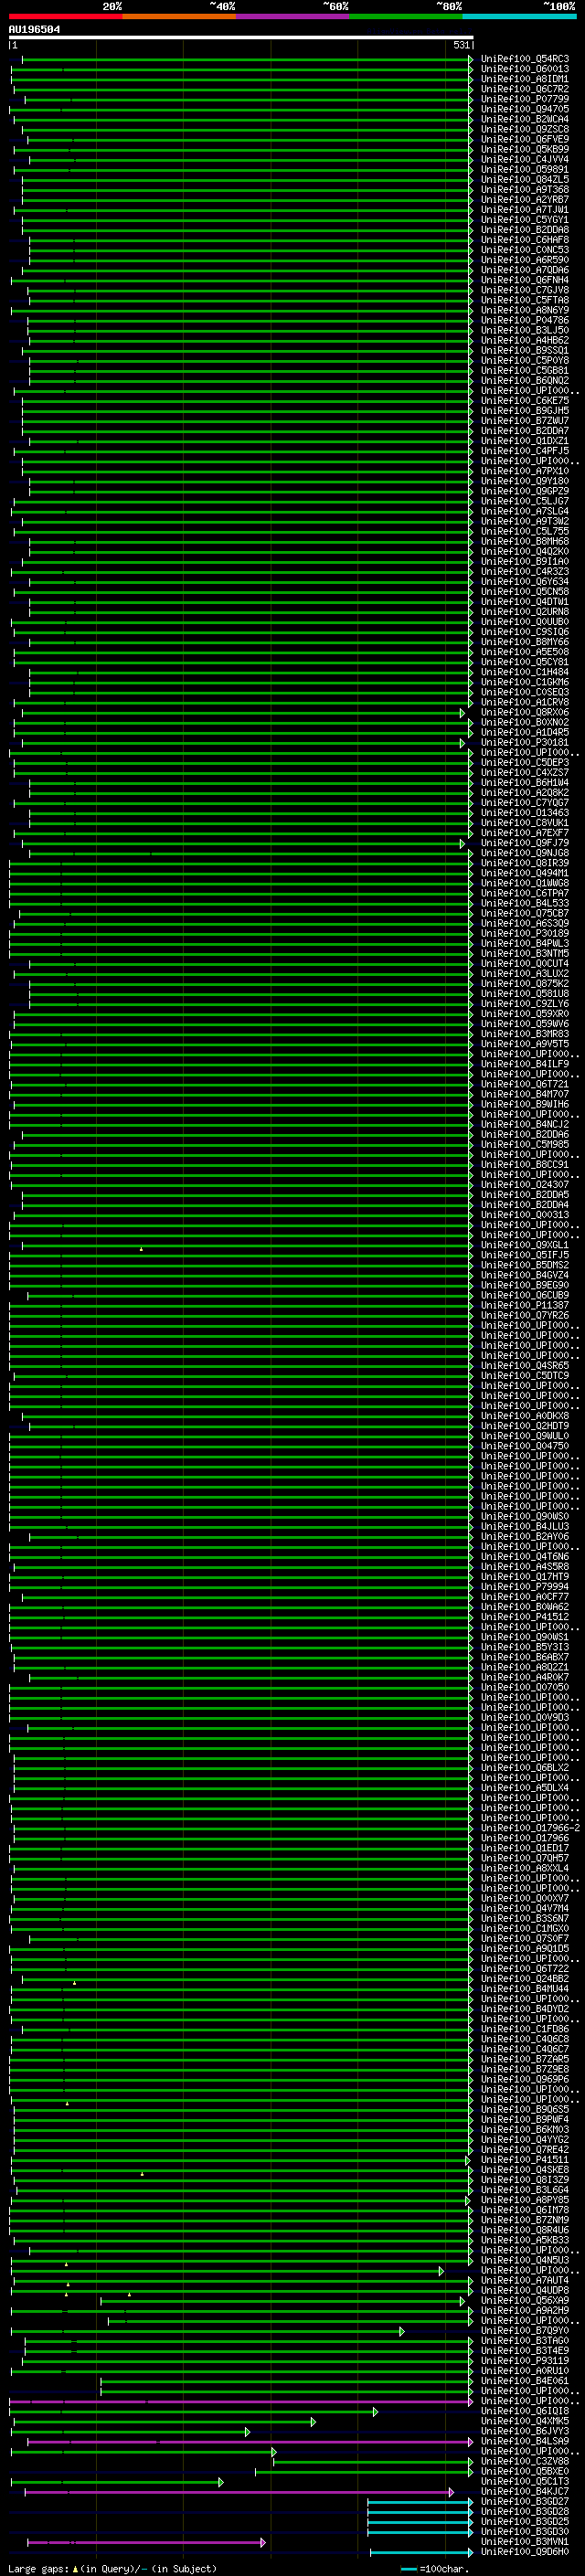Screen dimensions: 585x2576
Task: Select hit label UniRef100_A4HB62
Action: coord(525,340)
